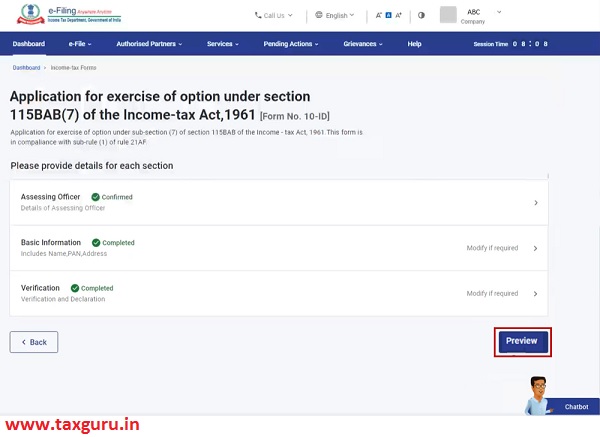The height and width of the screenshot is (437, 600).
Task: Click the Preview button
Action: [522, 341]
